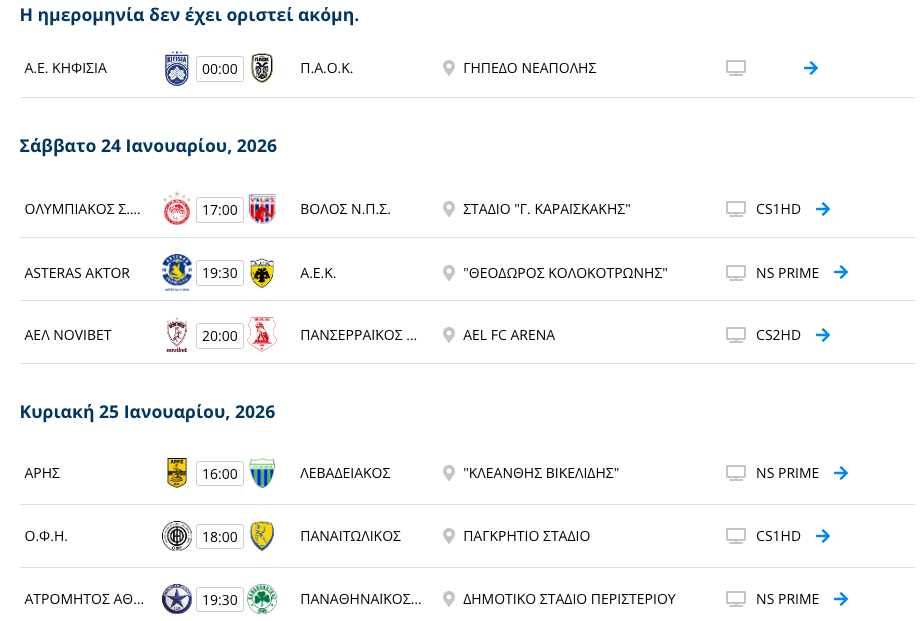
Task: Click the Olympiacos red crest logo
Action: pos(177,209)
